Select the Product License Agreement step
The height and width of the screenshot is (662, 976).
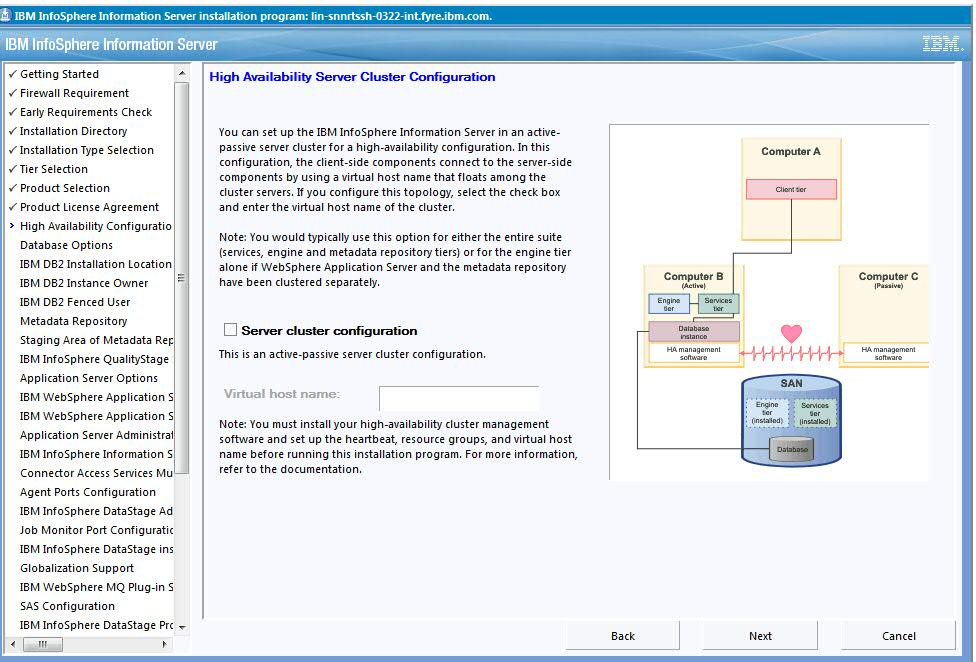87,207
